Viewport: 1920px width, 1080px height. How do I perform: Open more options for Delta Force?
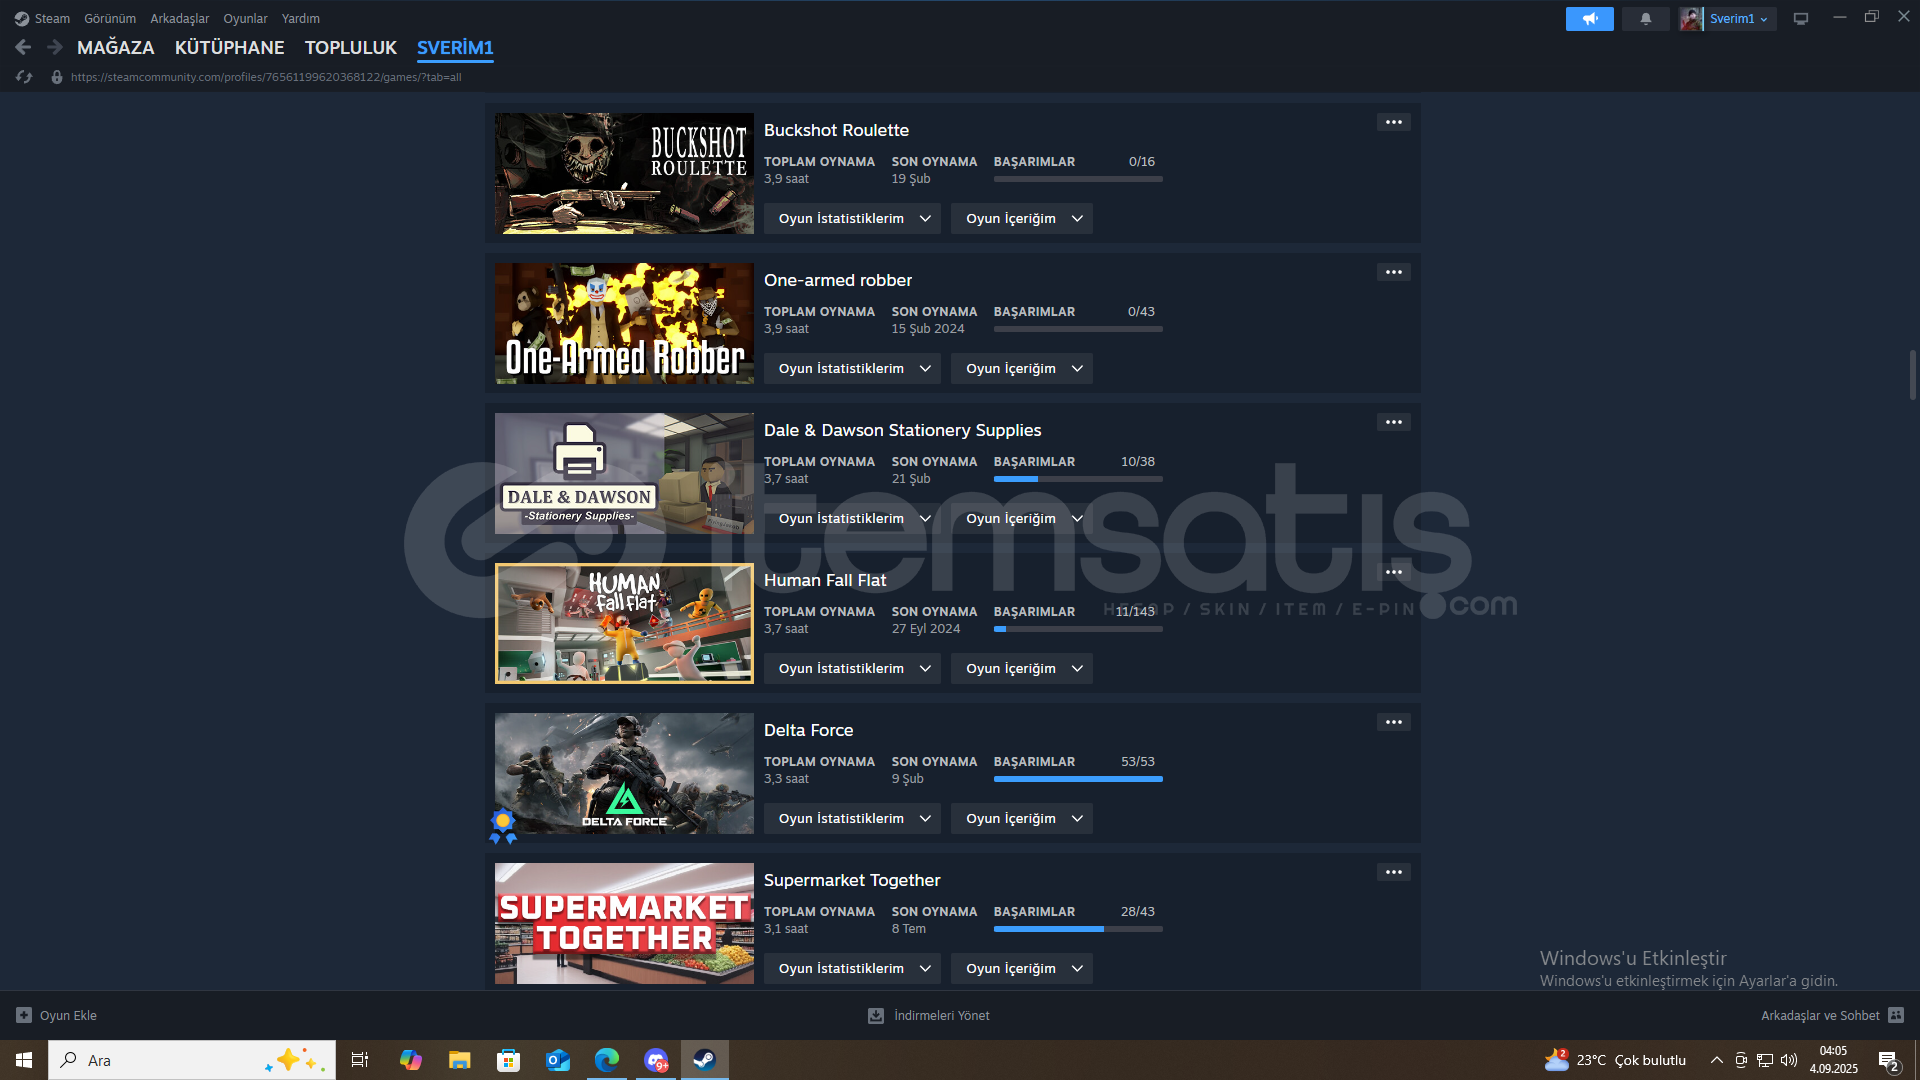(x=1393, y=722)
